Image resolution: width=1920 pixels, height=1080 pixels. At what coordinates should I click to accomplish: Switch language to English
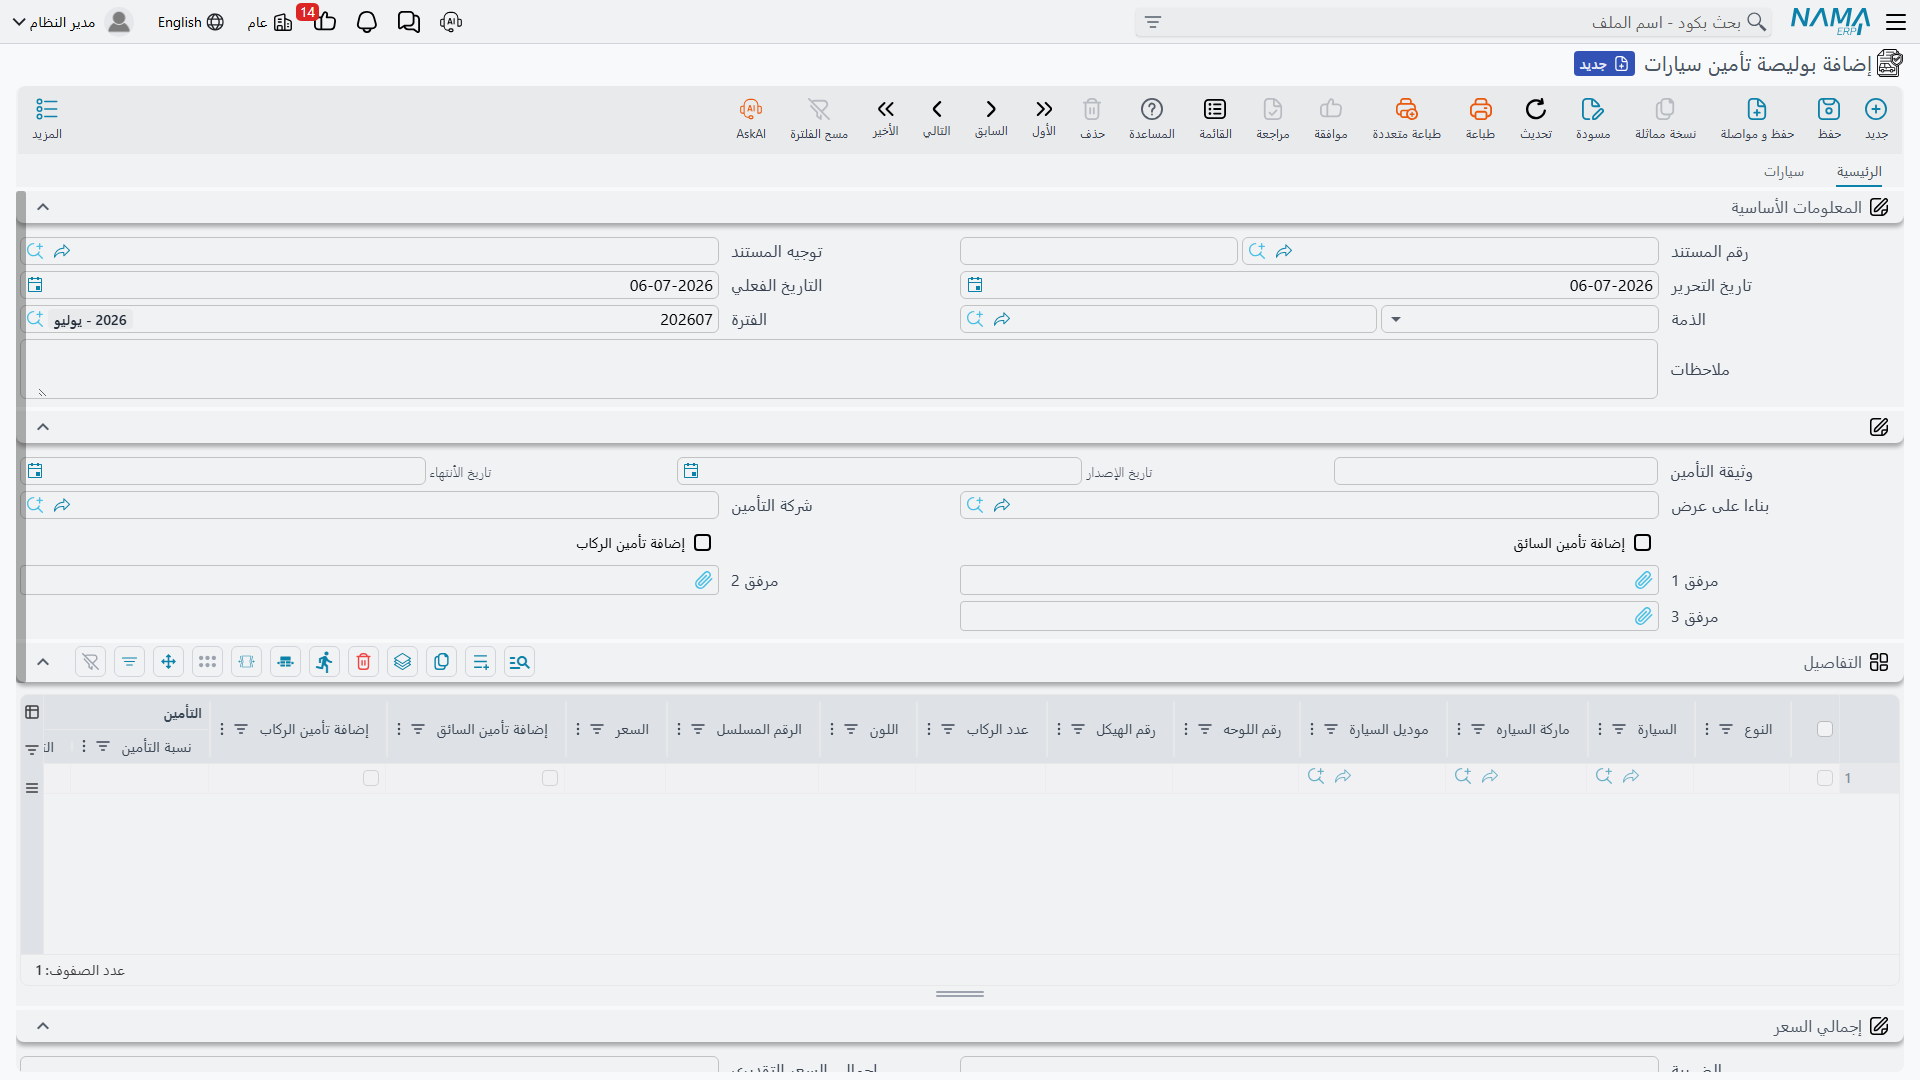point(190,22)
